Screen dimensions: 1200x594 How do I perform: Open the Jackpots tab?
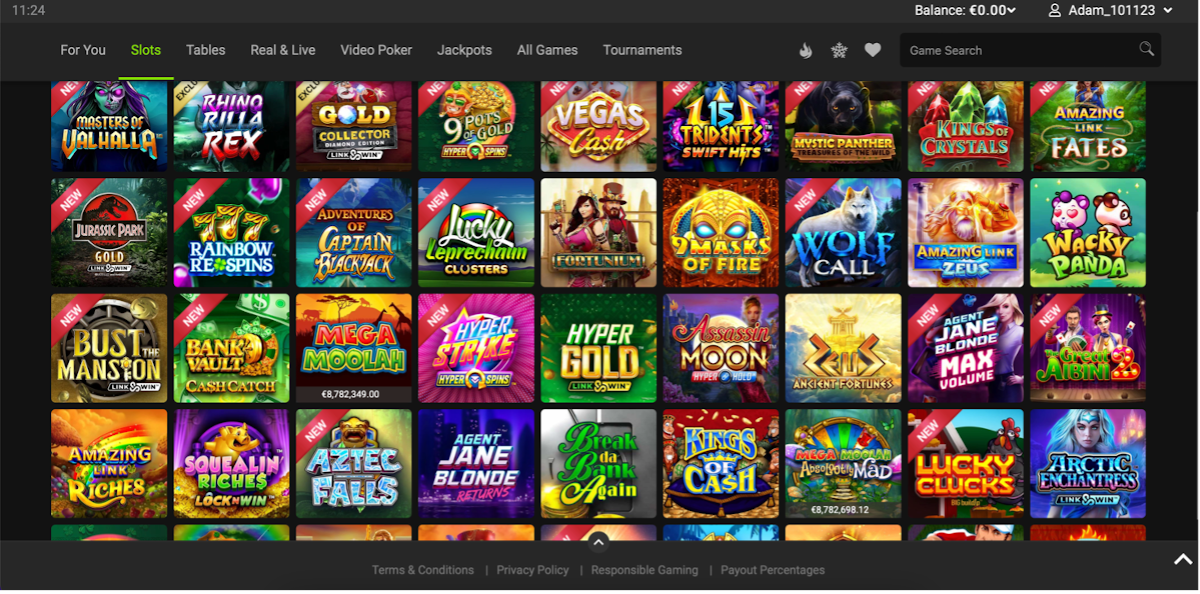pyautogui.click(x=464, y=50)
